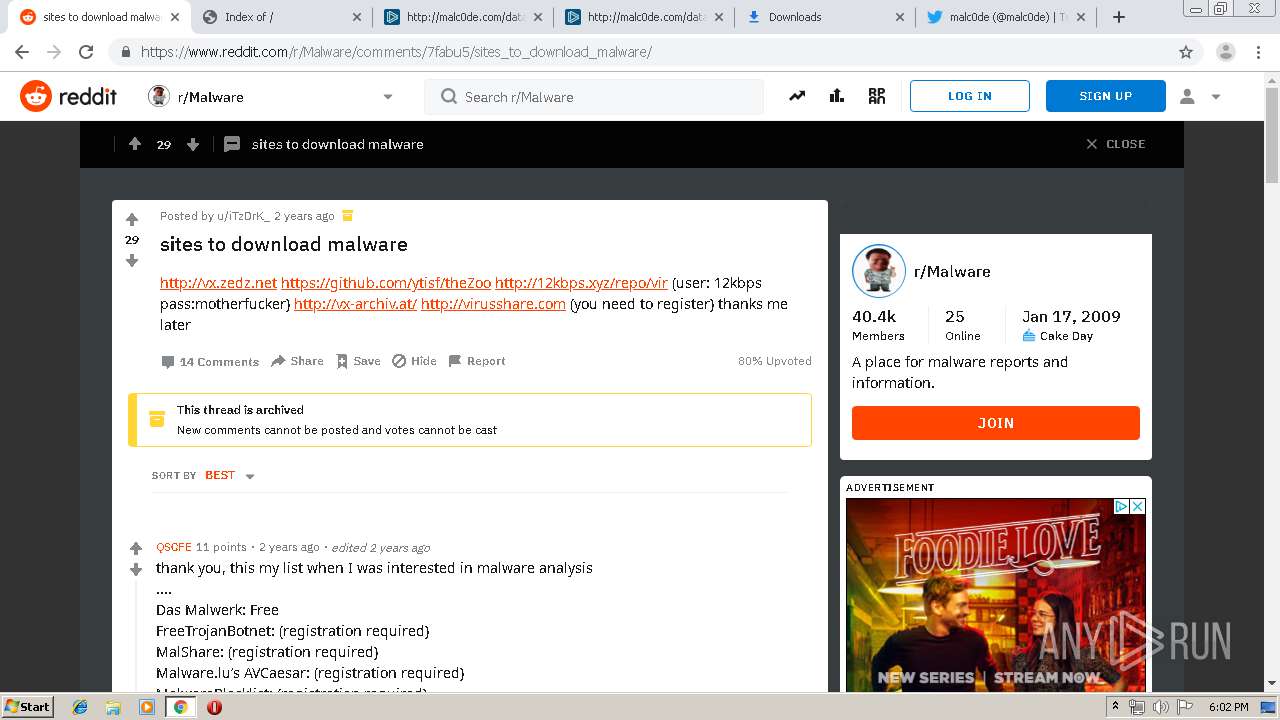Open the u/iTzDrK_ poster profile

point(243,216)
